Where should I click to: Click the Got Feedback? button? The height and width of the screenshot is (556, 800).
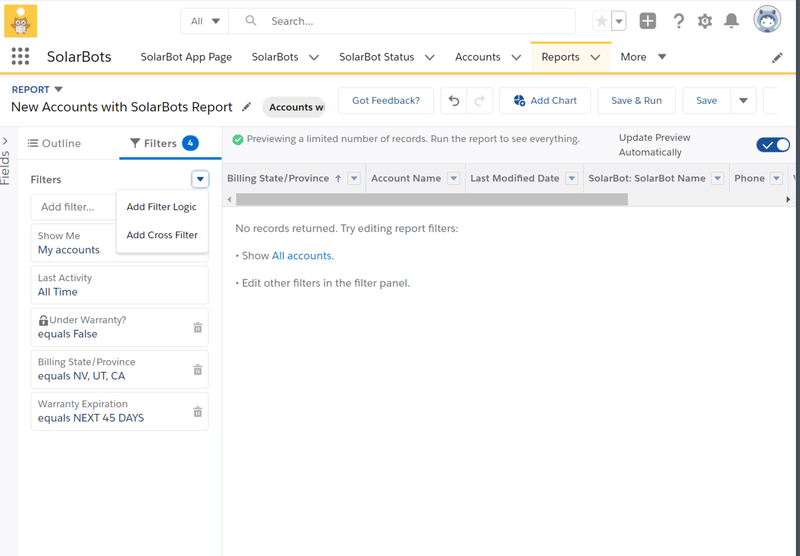pyautogui.click(x=386, y=100)
